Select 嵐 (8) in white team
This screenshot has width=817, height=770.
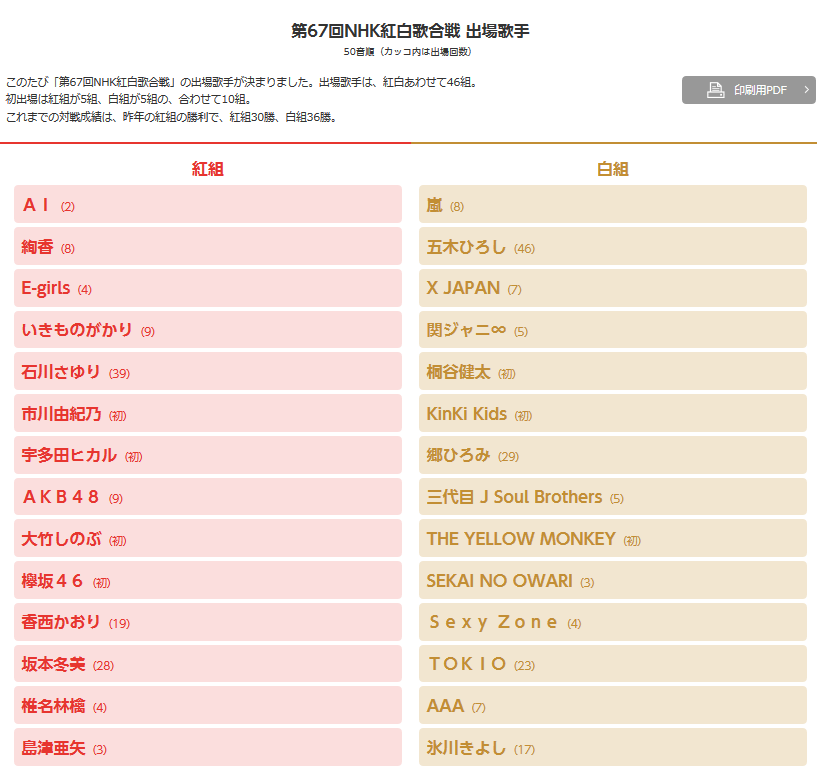coord(613,204)
